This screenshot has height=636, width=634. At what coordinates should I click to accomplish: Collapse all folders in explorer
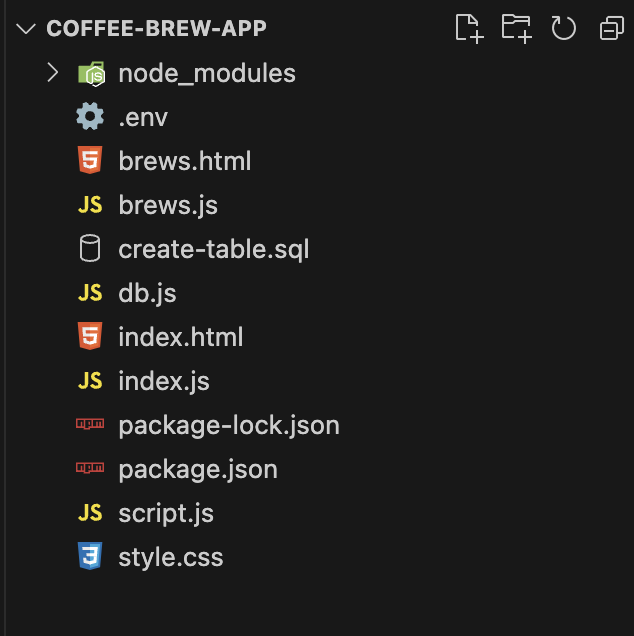tap(612, 28)
